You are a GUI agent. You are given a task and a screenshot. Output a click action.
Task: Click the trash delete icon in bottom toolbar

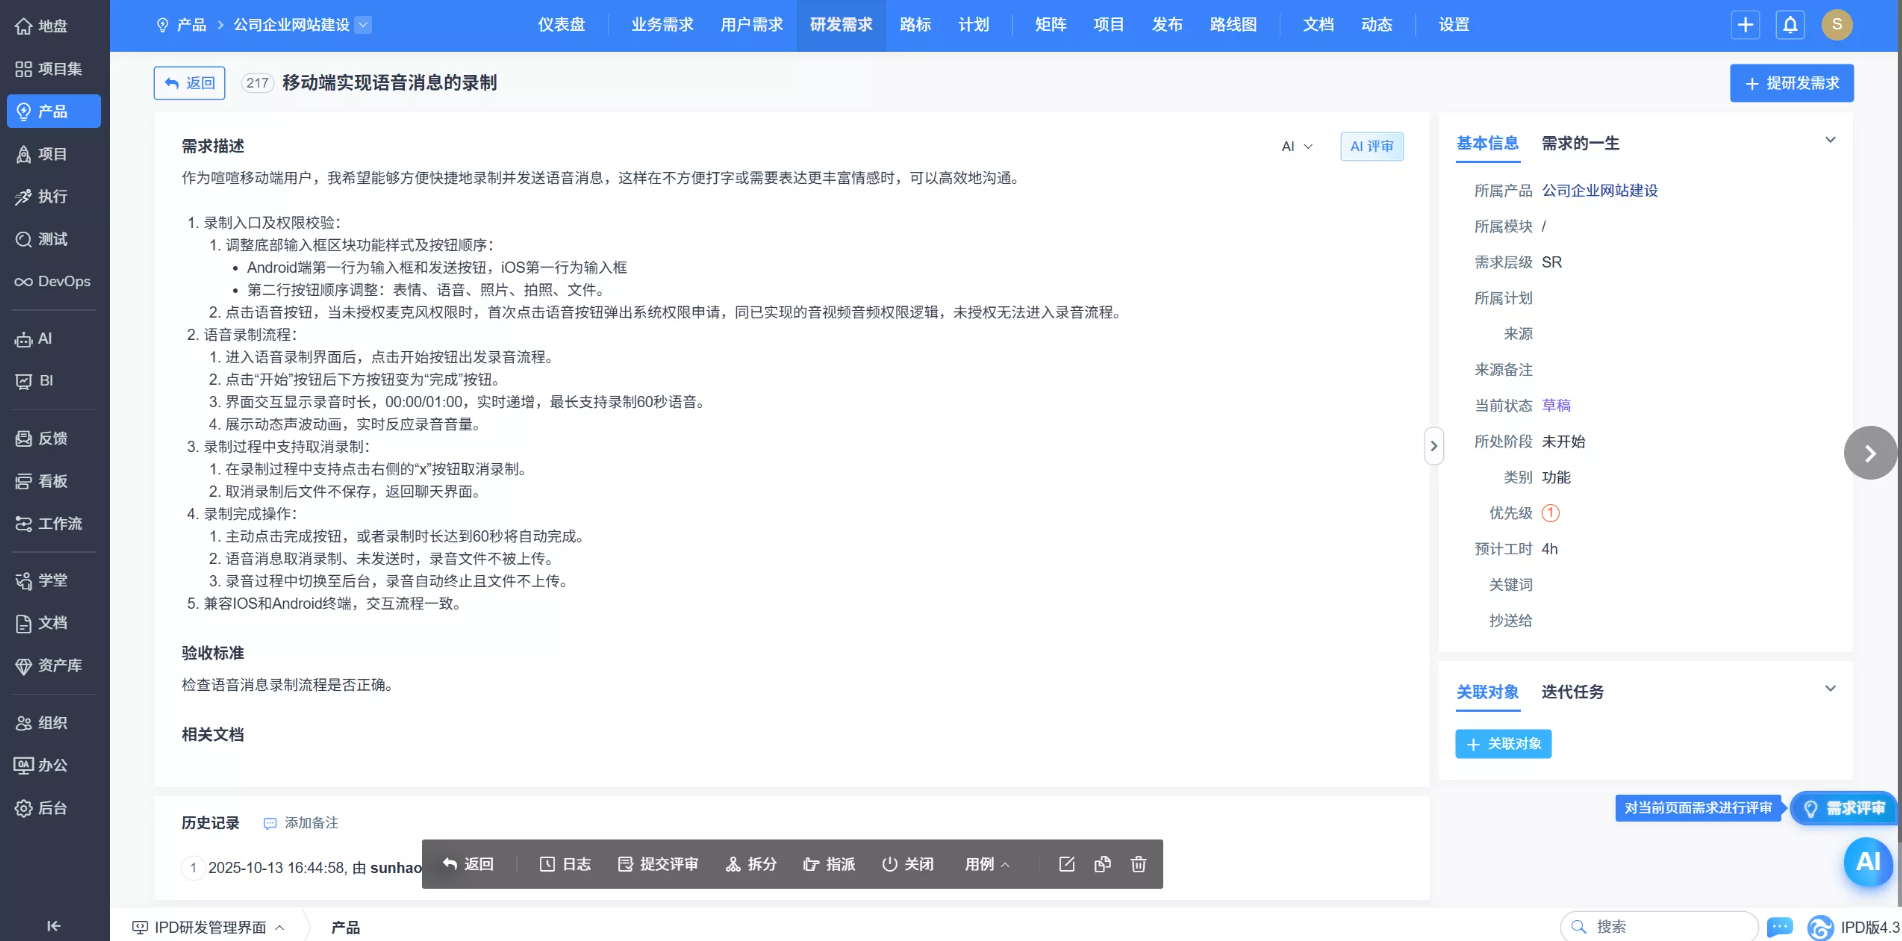1138,864
